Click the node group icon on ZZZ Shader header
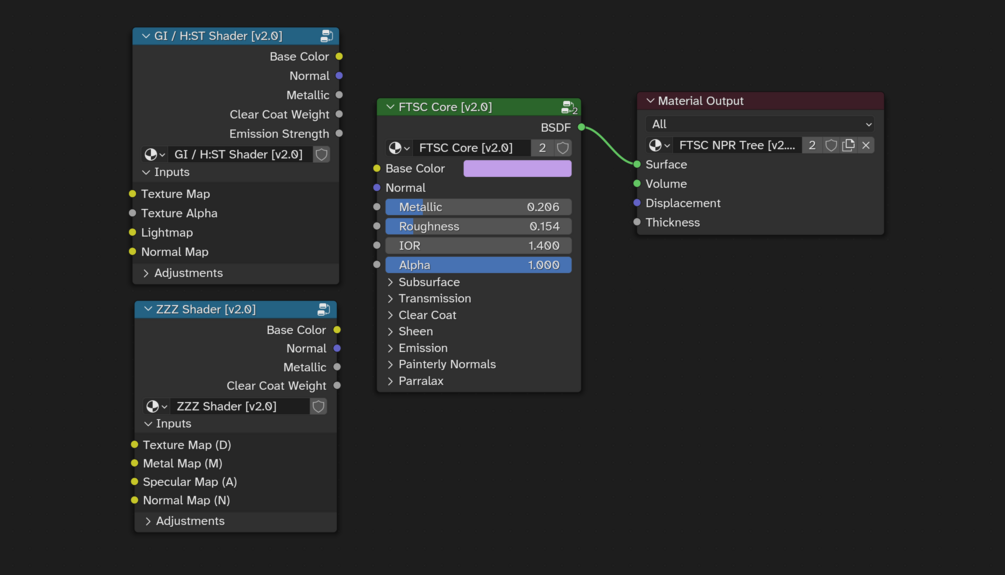 (x=323, y=310)
